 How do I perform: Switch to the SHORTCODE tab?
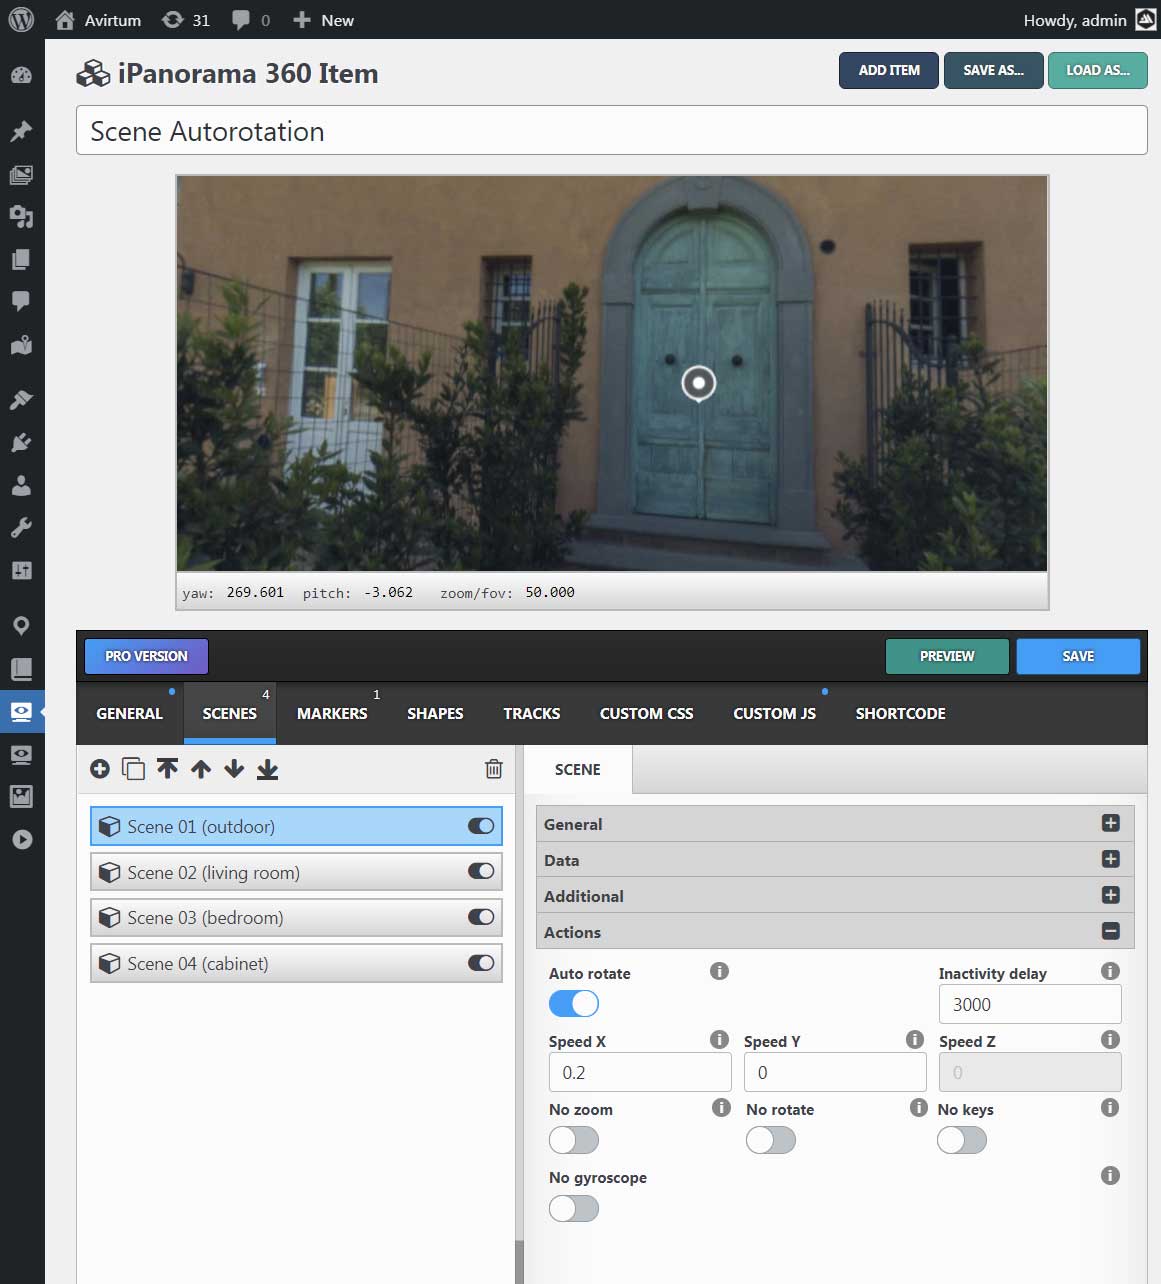[x=900, y=713]
